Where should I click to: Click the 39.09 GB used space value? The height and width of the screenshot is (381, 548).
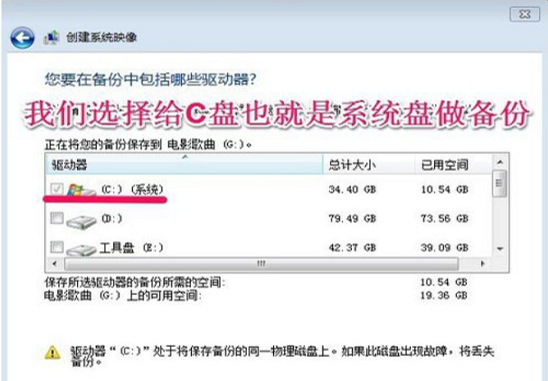tap(445, 247)
